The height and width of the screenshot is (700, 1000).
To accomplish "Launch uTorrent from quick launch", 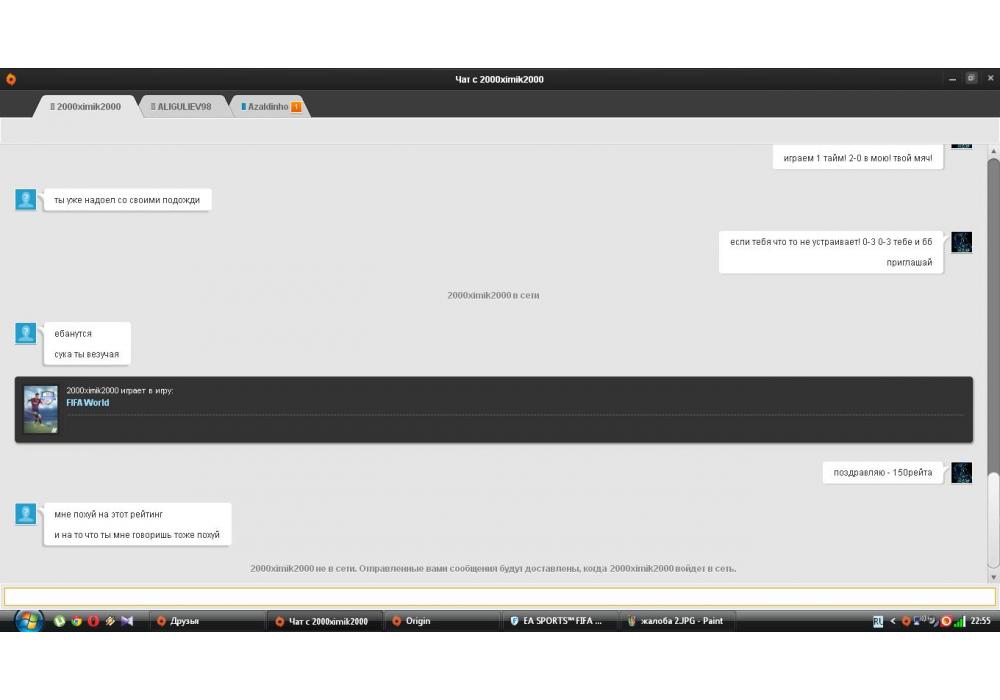I will (59, 621).
